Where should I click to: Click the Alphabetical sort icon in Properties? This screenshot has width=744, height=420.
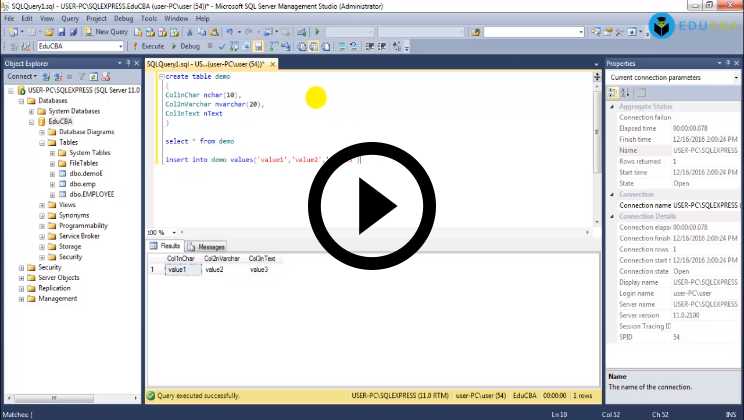tap(624, 92)
